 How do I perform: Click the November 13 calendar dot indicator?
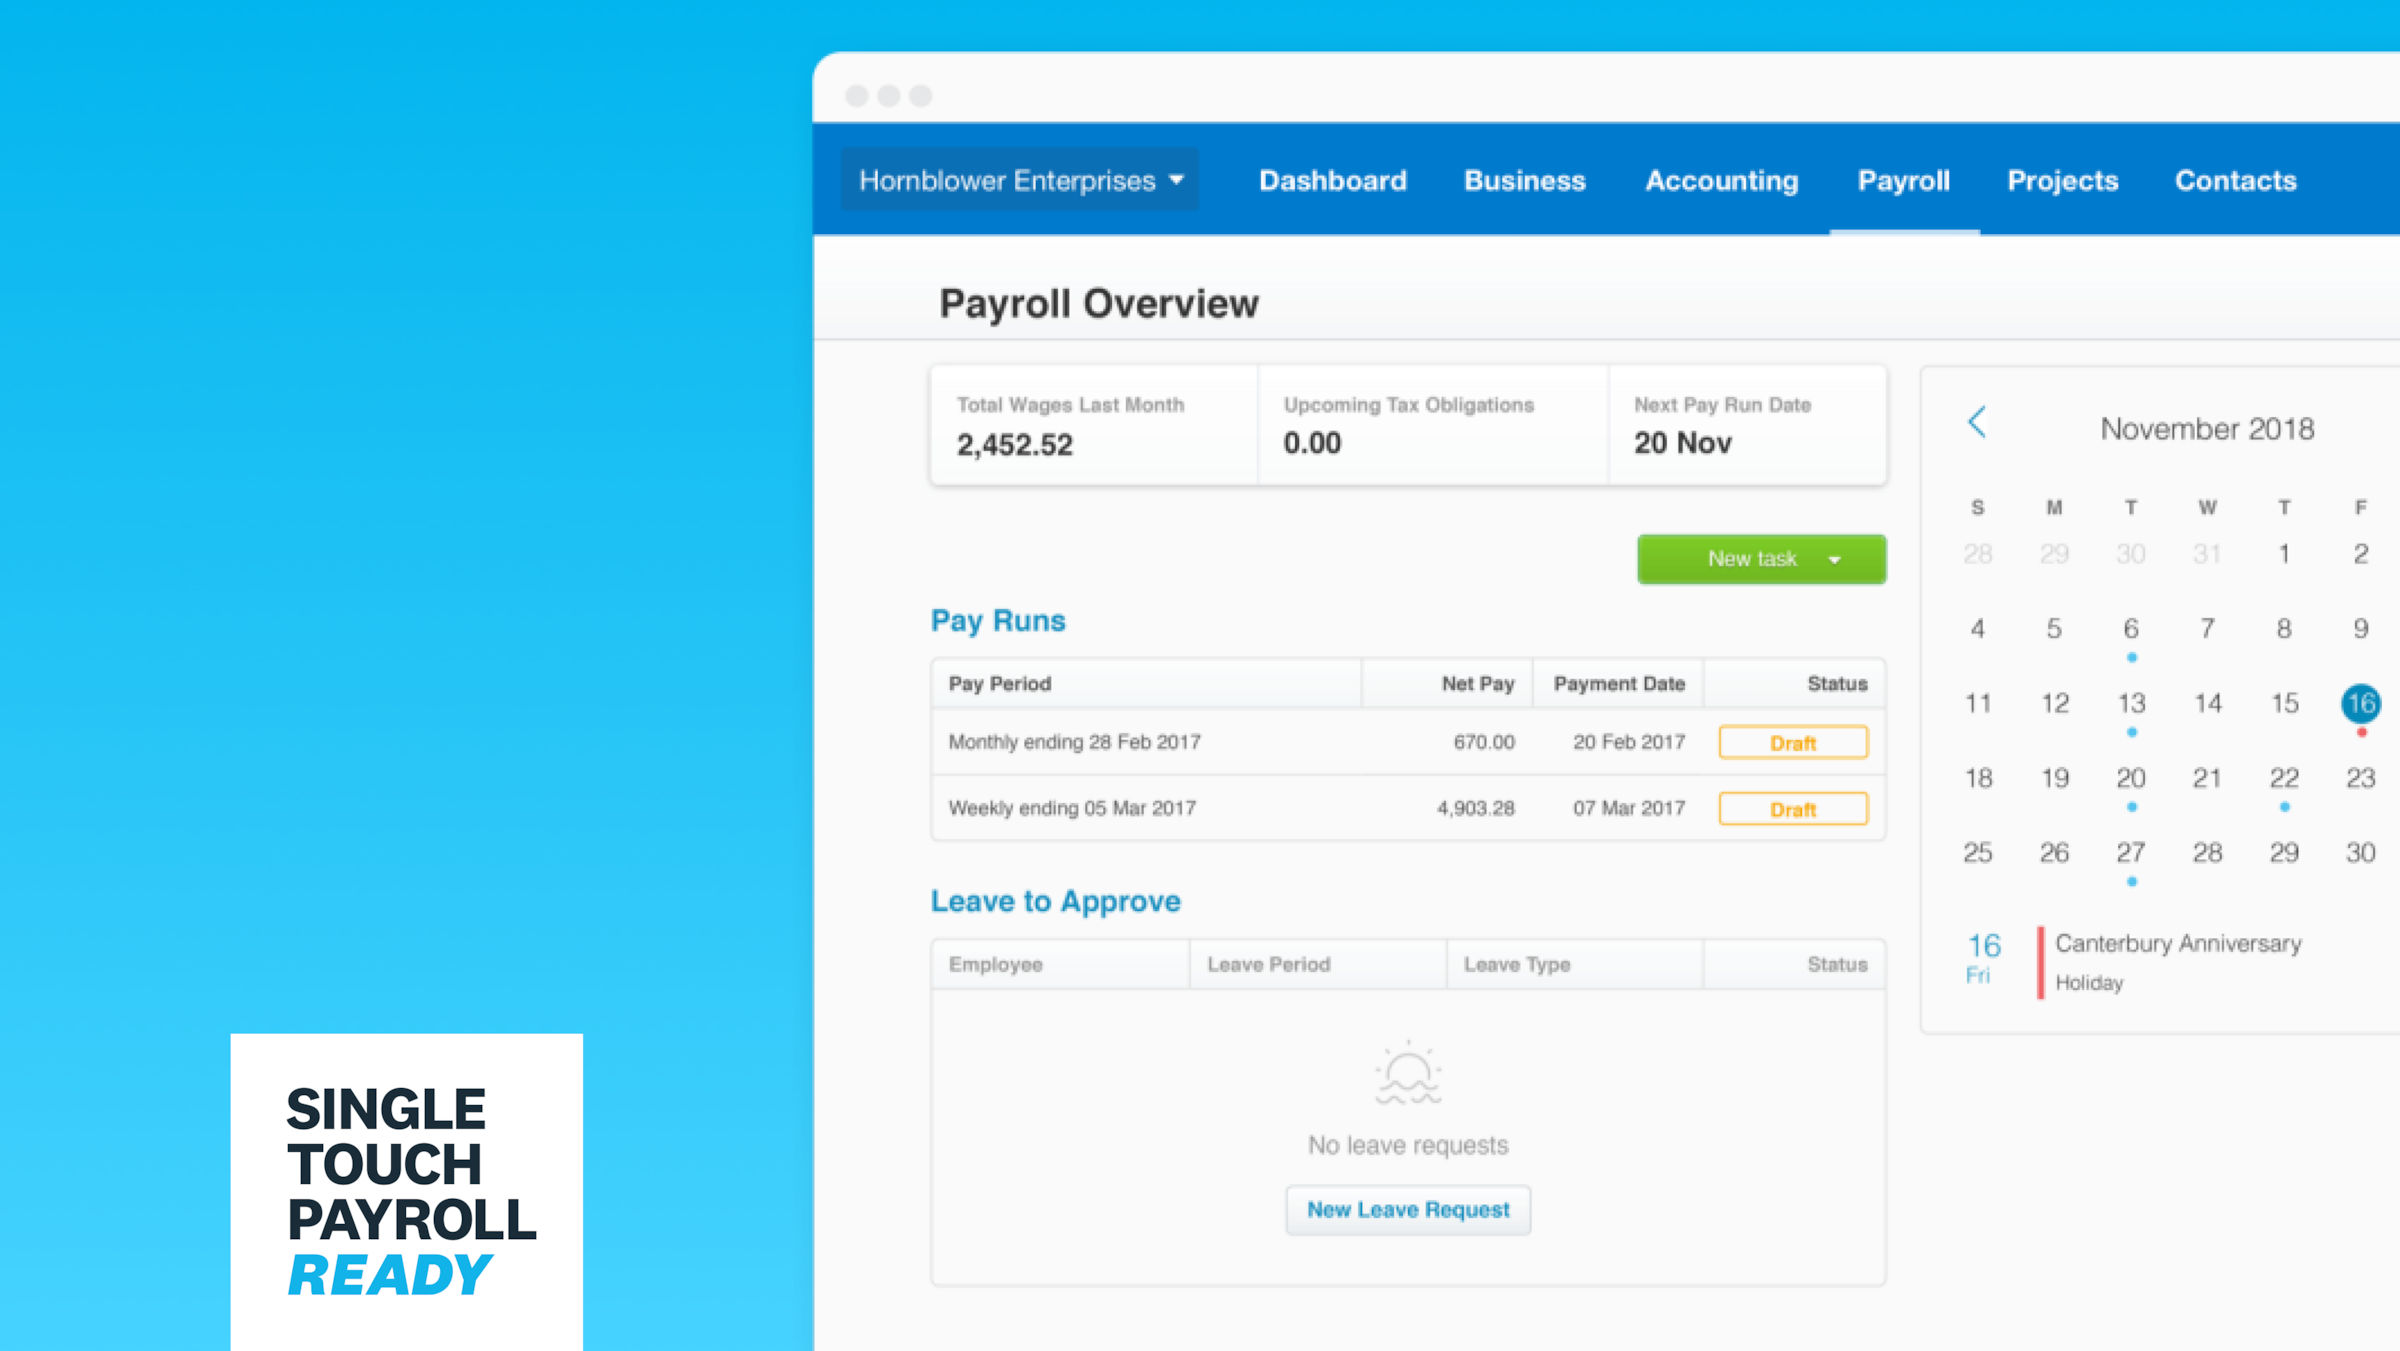pyautogui.click(x=2133, y=732)
